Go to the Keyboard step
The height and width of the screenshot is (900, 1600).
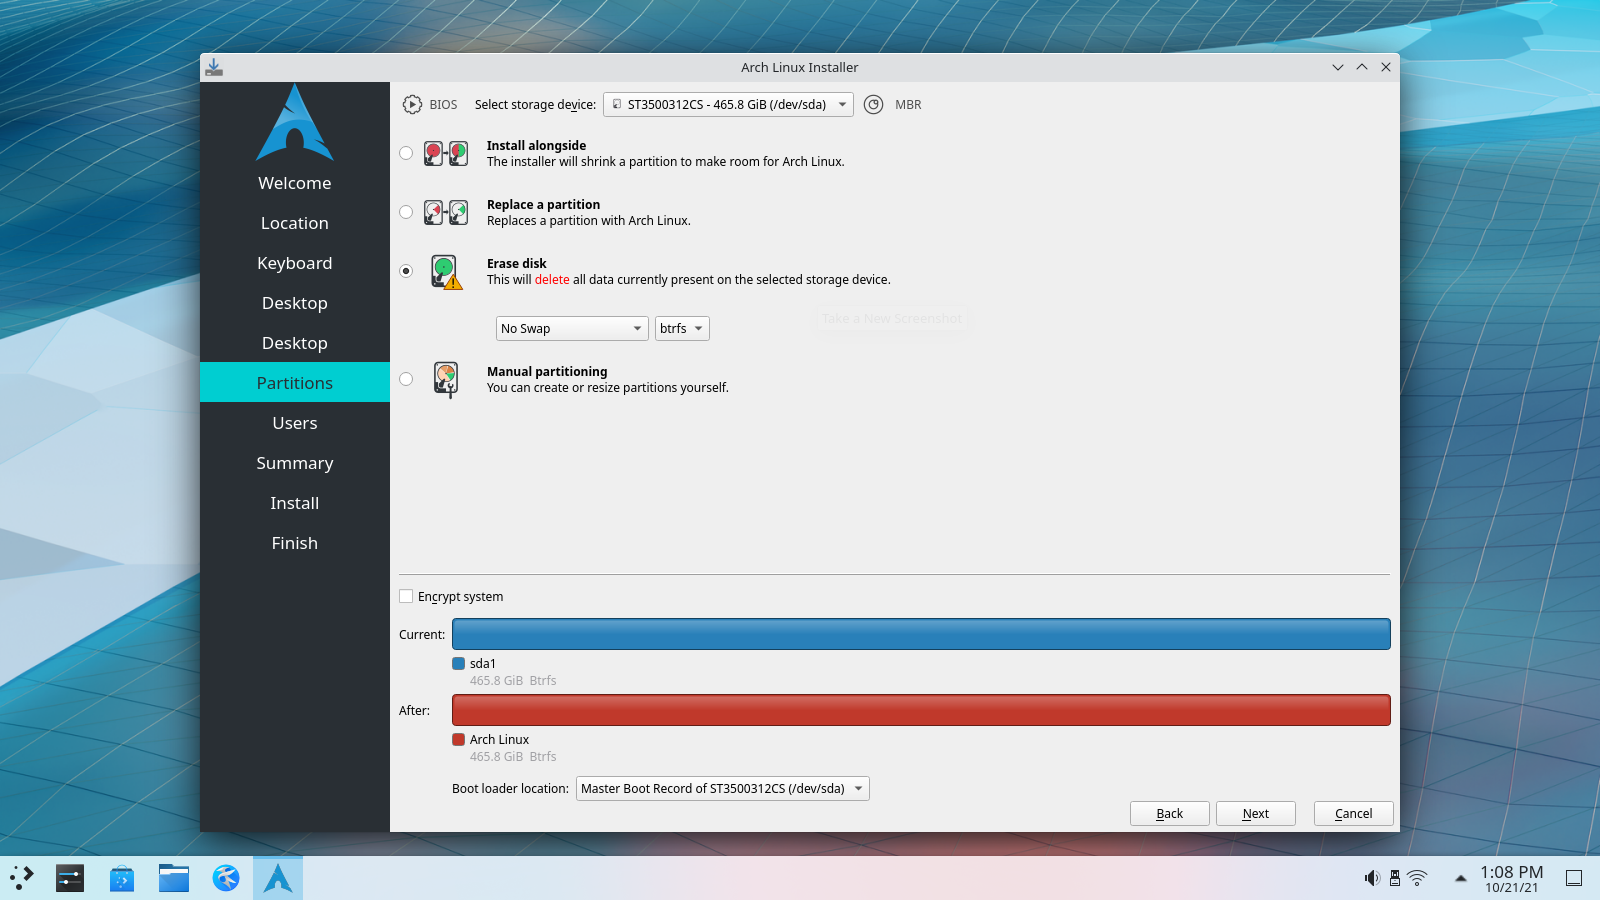tap(295, 263)
